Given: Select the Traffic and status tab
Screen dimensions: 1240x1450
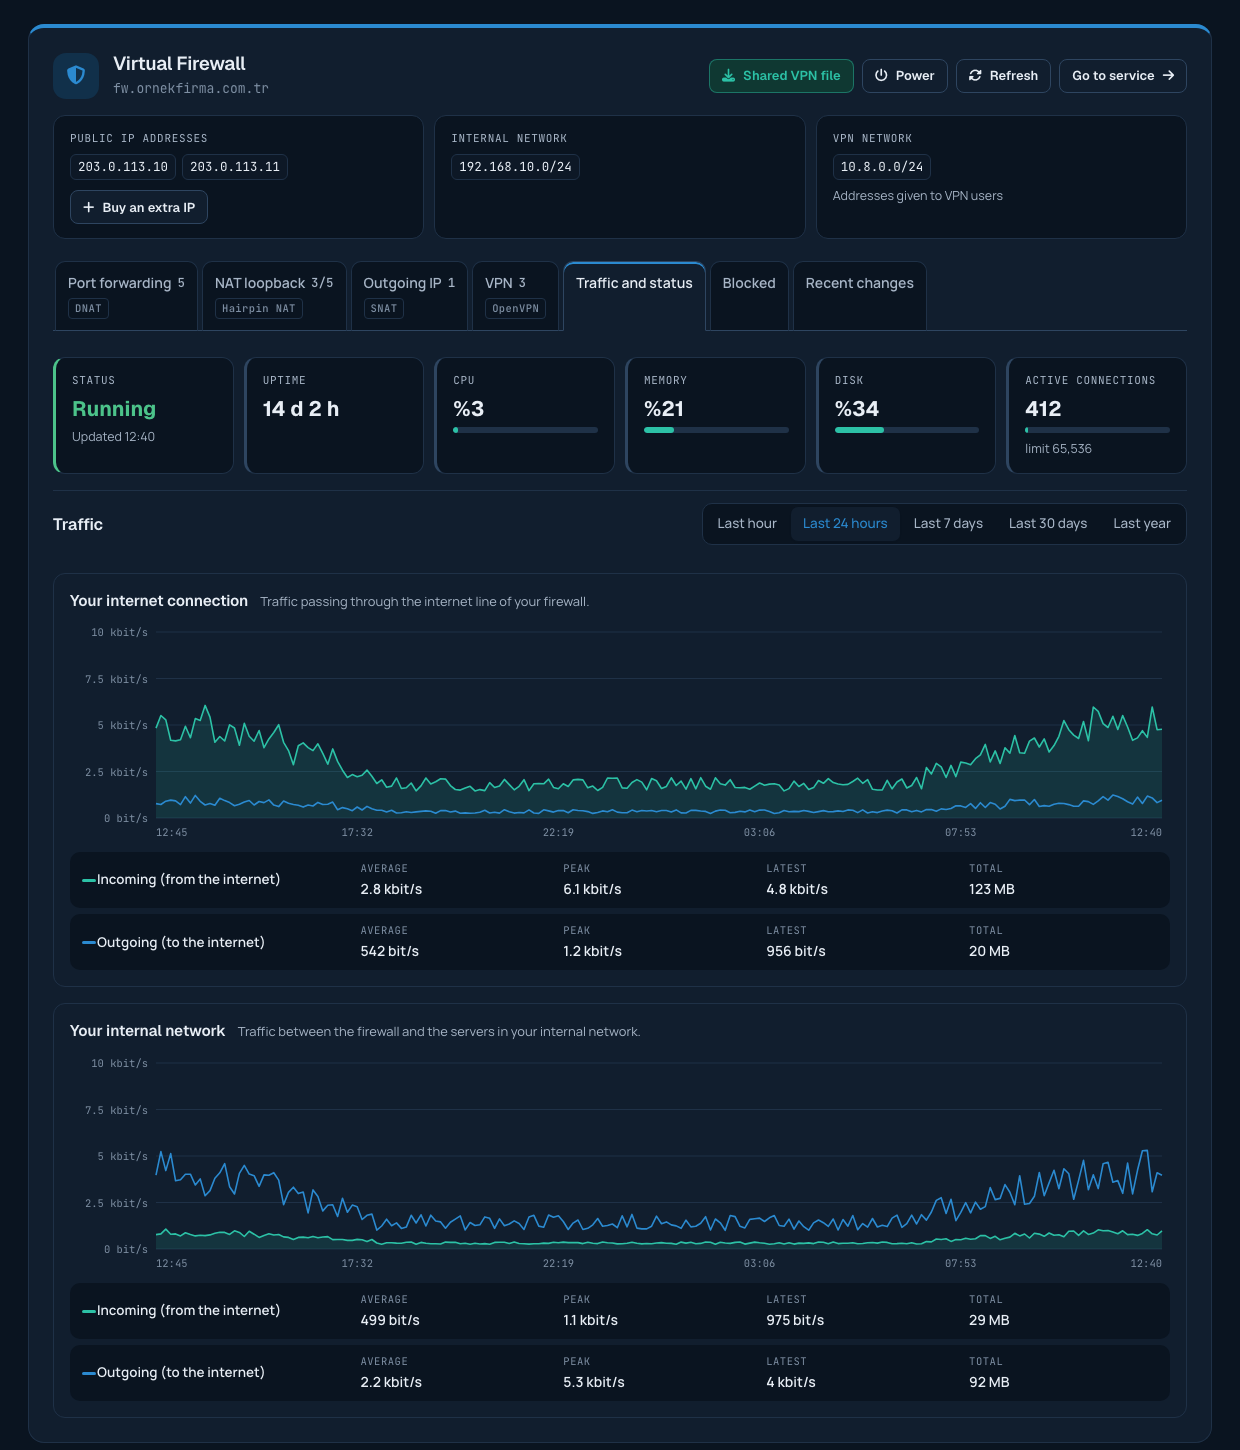Looking at the screenshot, I should (634, 295).
